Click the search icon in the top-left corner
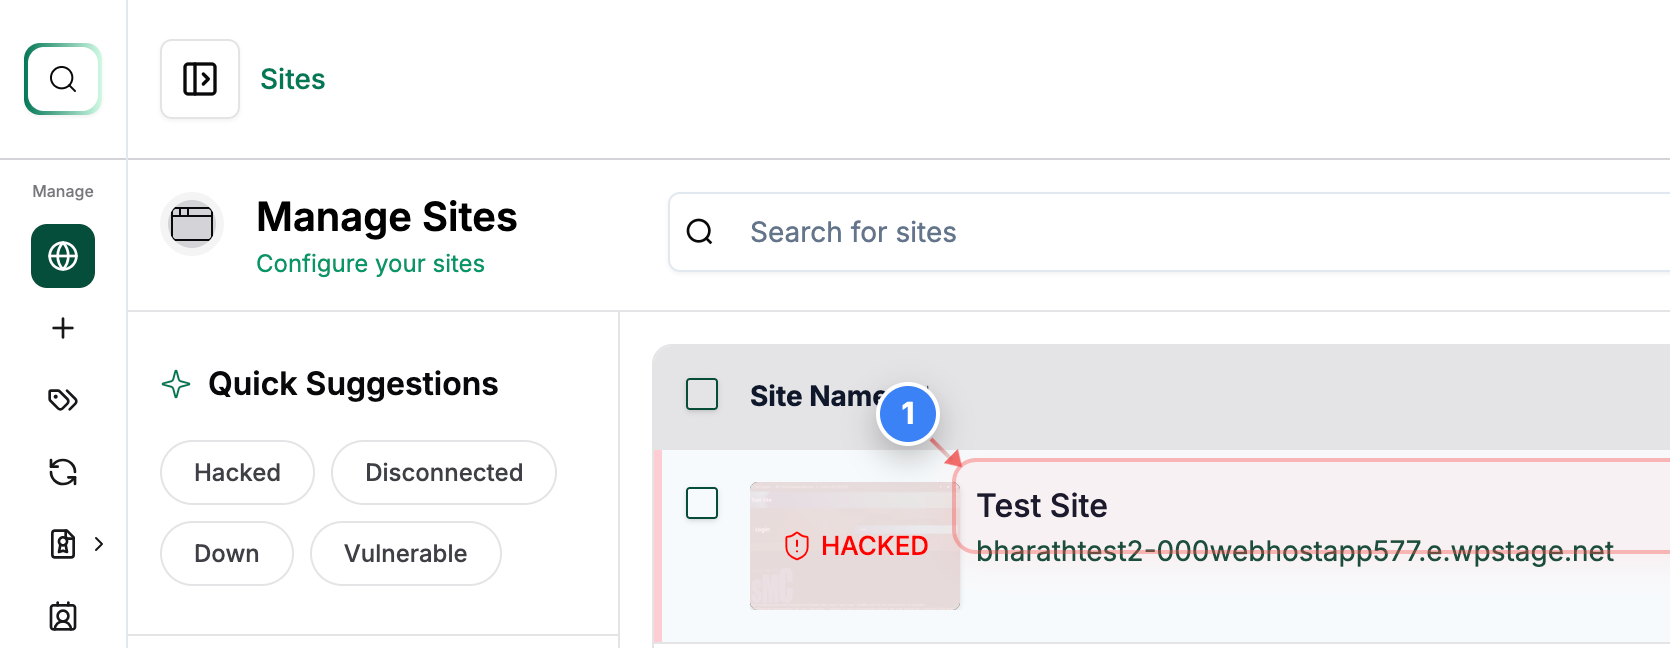The height and width of the screenshot is (648, 1670). tap(62, 79)
